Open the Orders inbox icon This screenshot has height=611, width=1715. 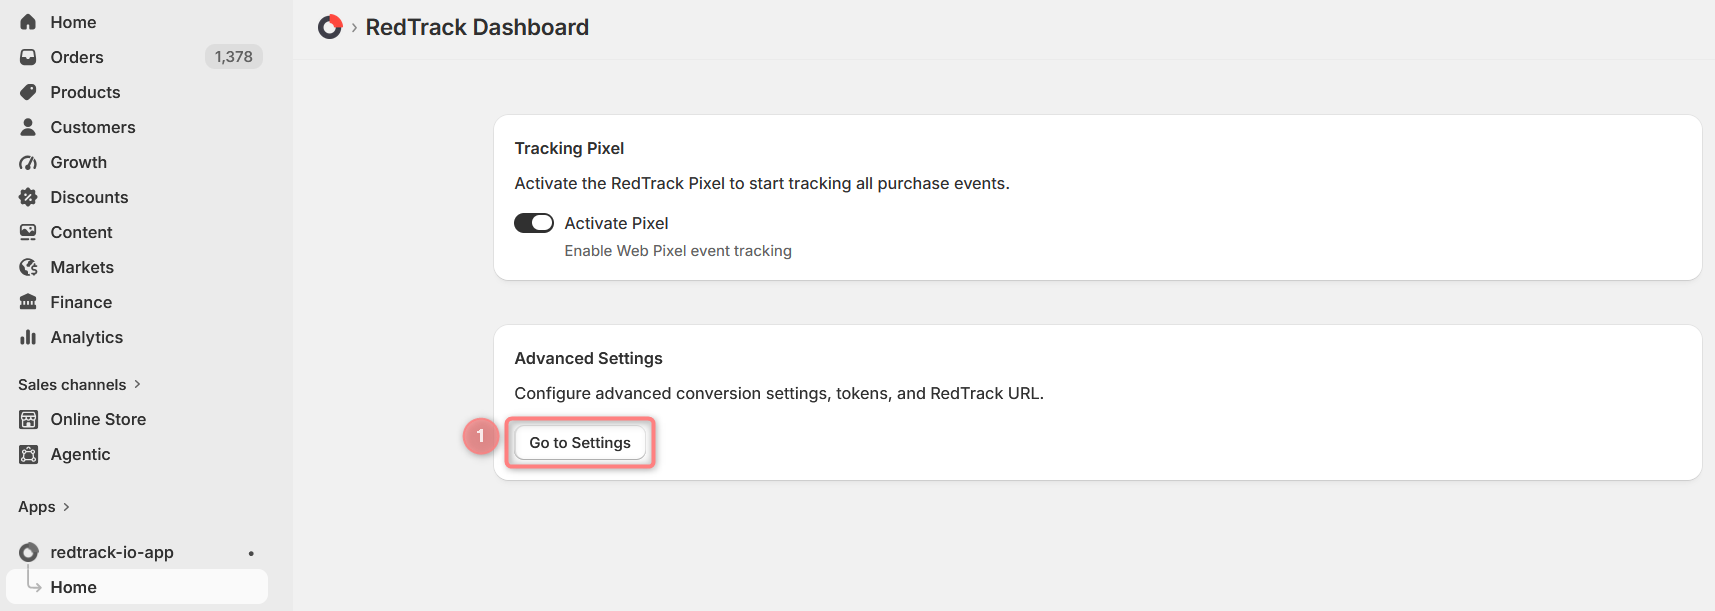point(28,57)
